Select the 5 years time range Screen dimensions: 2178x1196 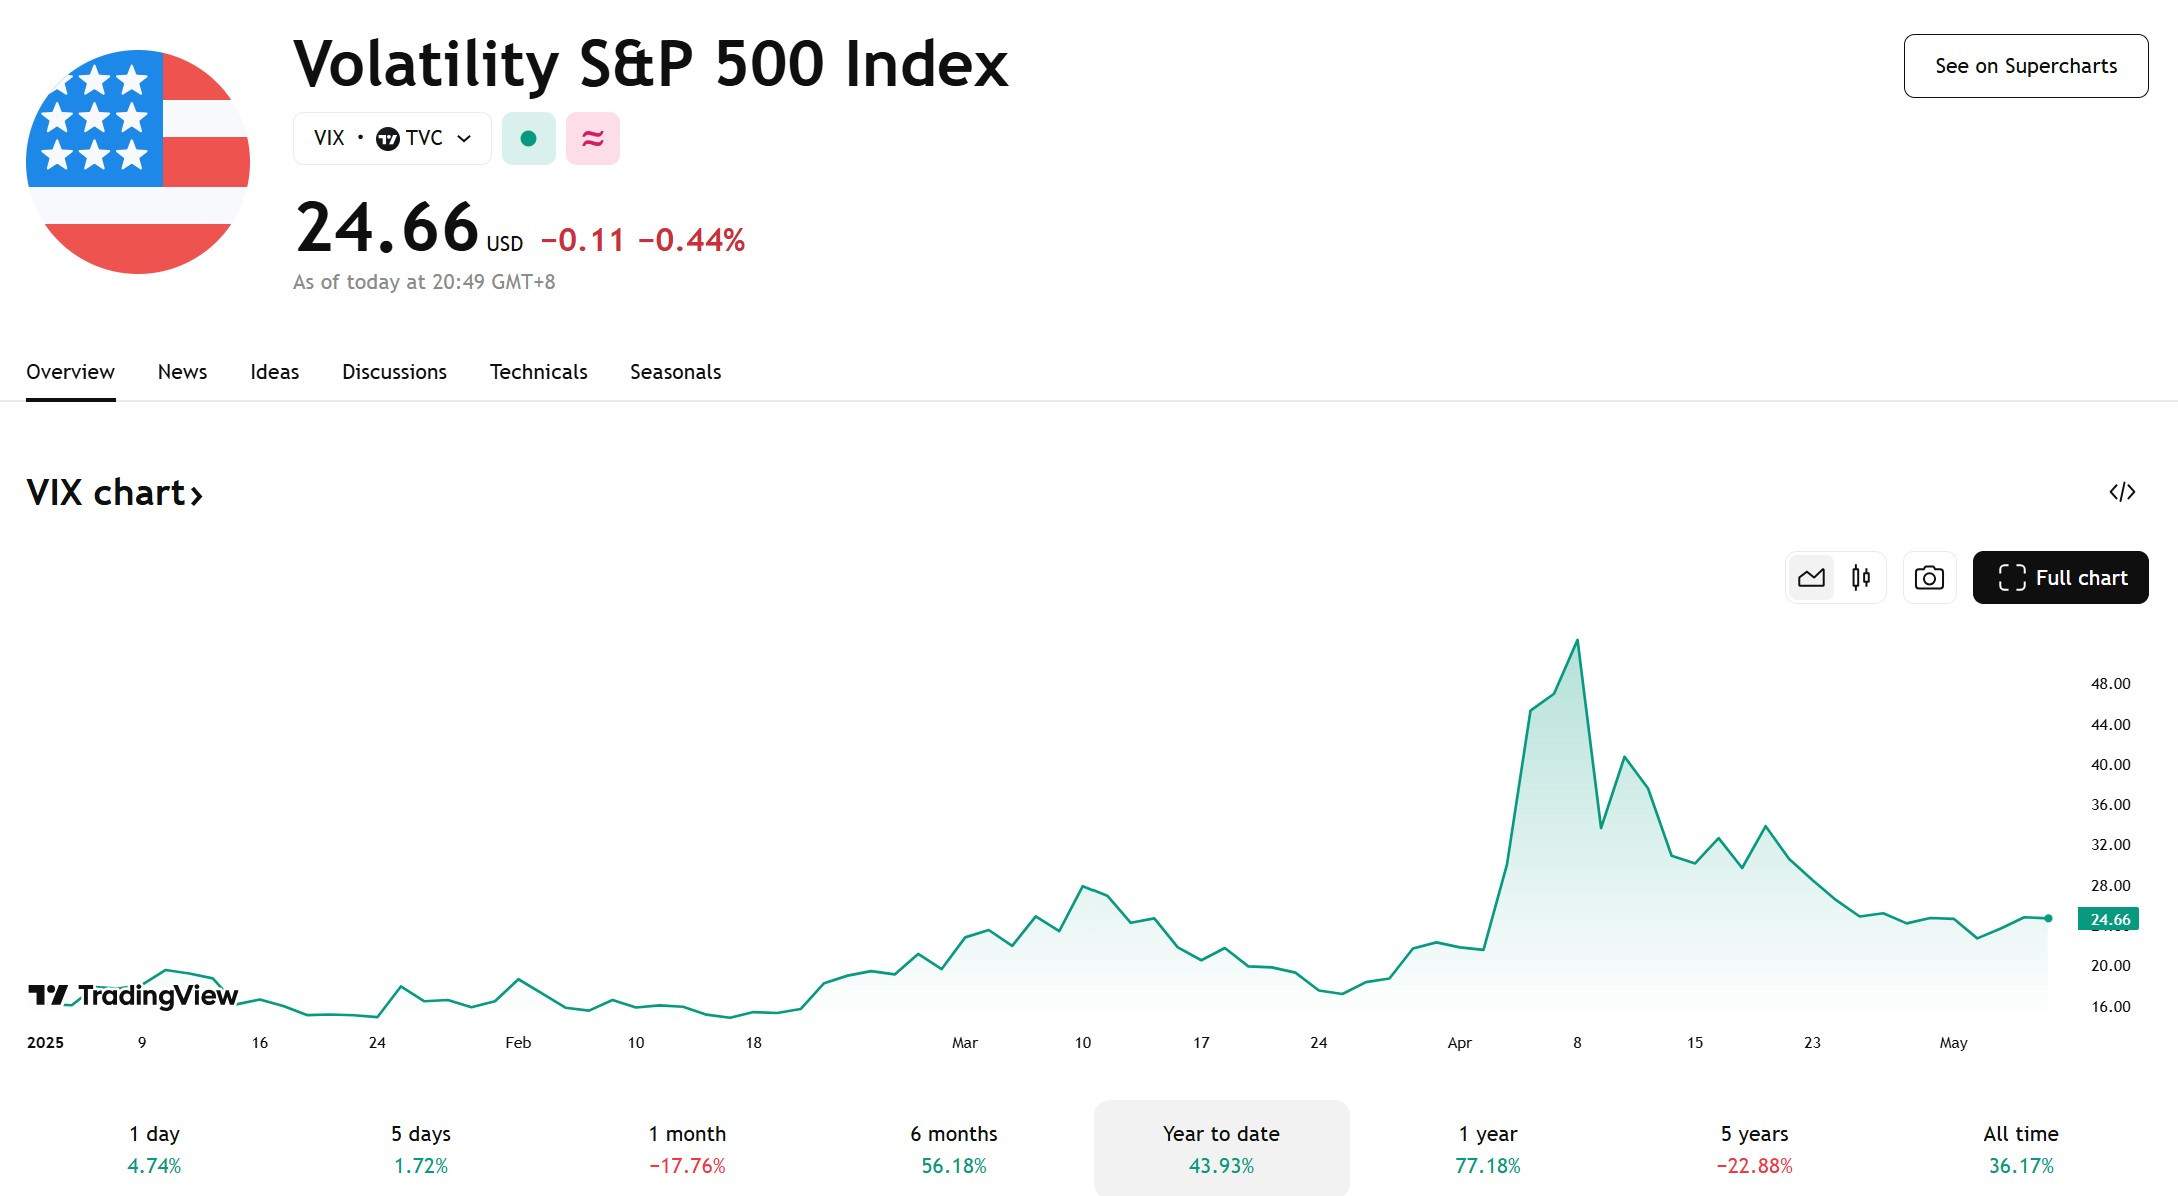[1754, 1149]
